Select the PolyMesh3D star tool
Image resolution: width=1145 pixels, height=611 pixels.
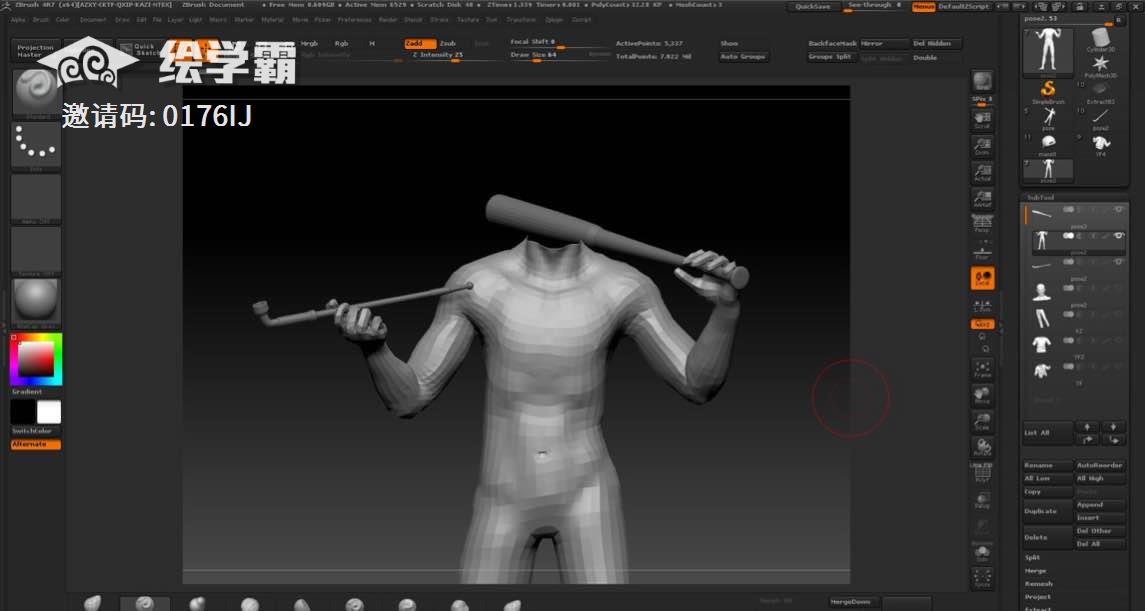click(x=1100, y=66)
